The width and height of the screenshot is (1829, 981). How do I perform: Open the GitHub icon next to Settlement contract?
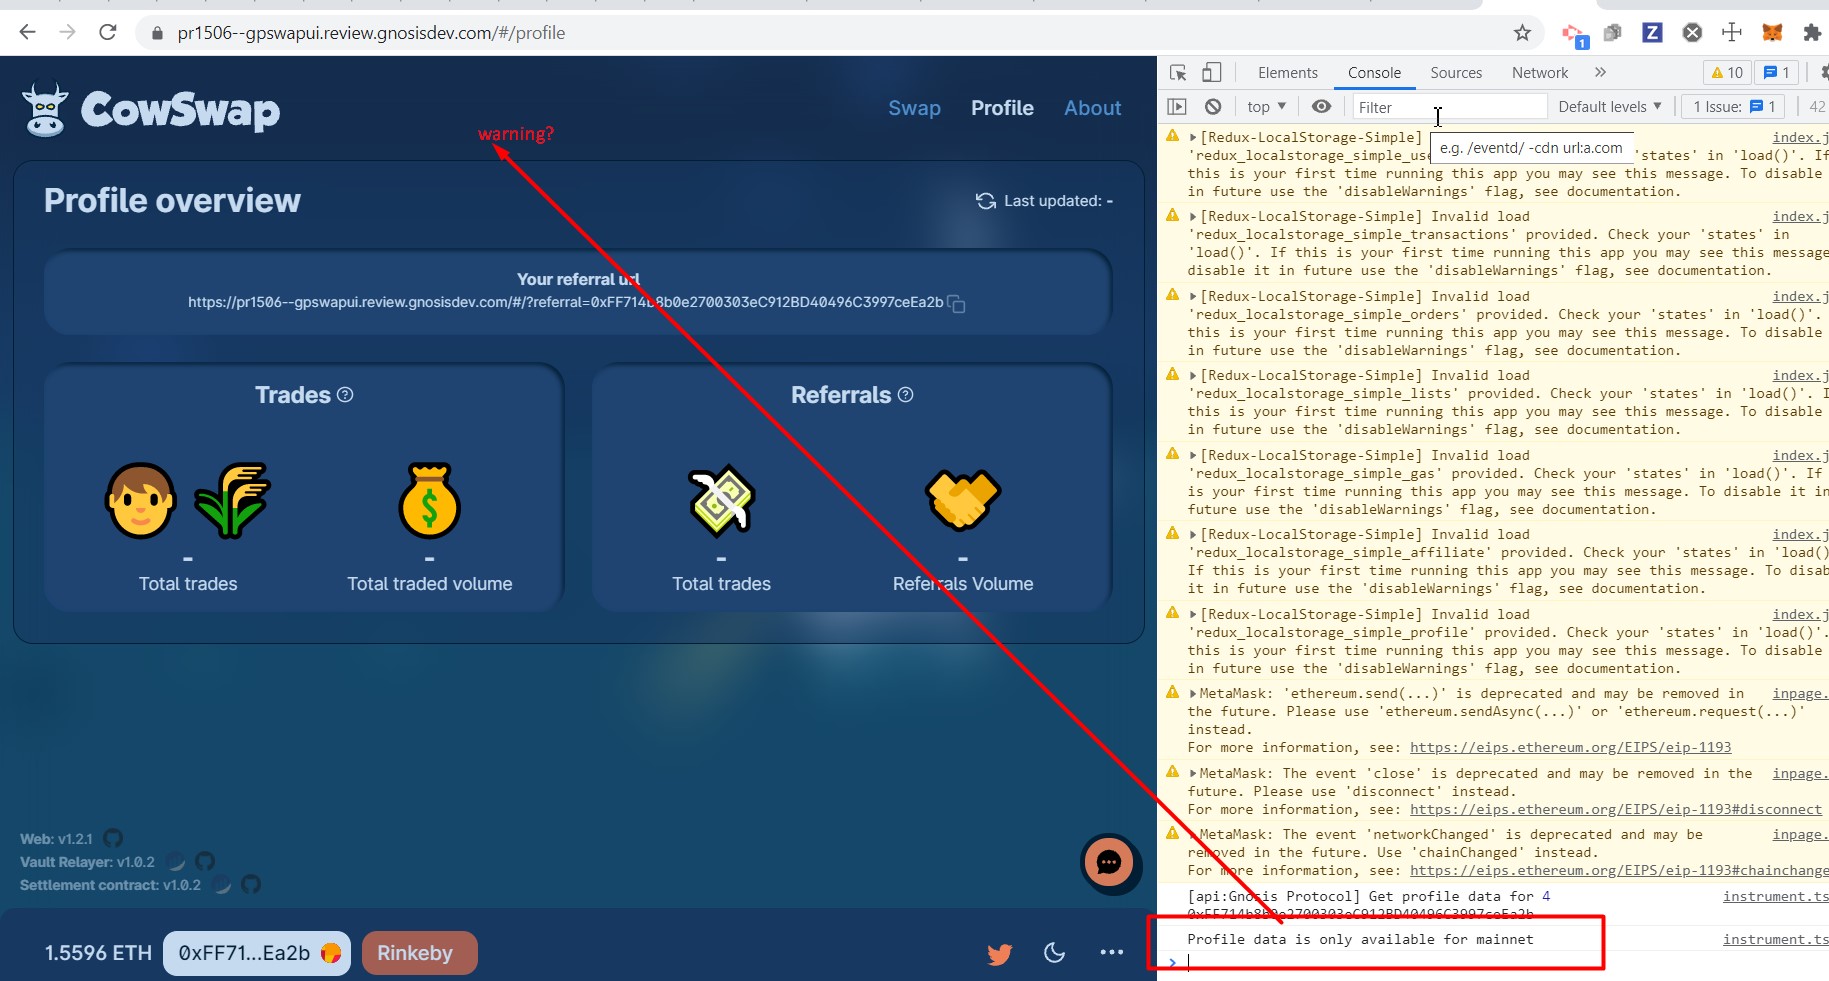(251, 884)
